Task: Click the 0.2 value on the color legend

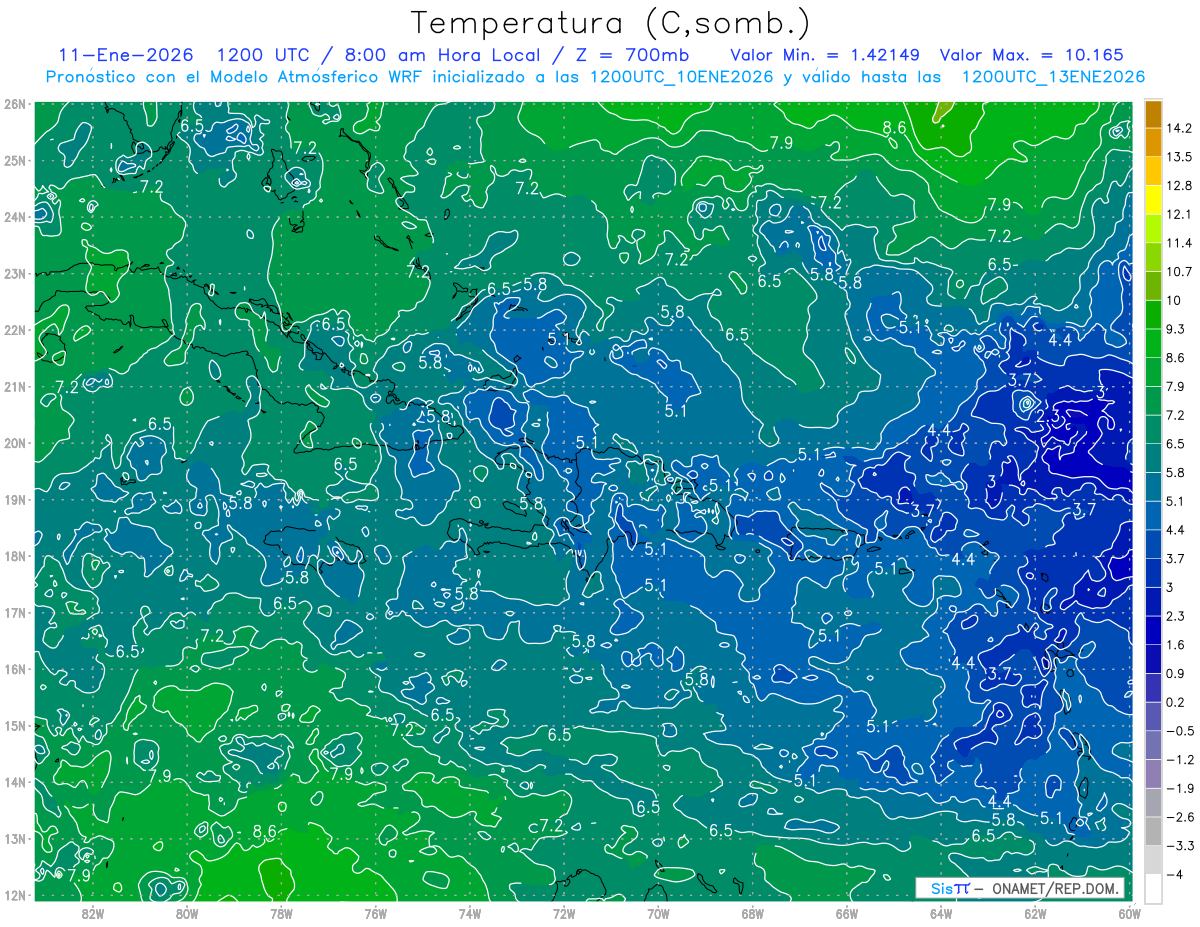Action: coord(1176,702)
